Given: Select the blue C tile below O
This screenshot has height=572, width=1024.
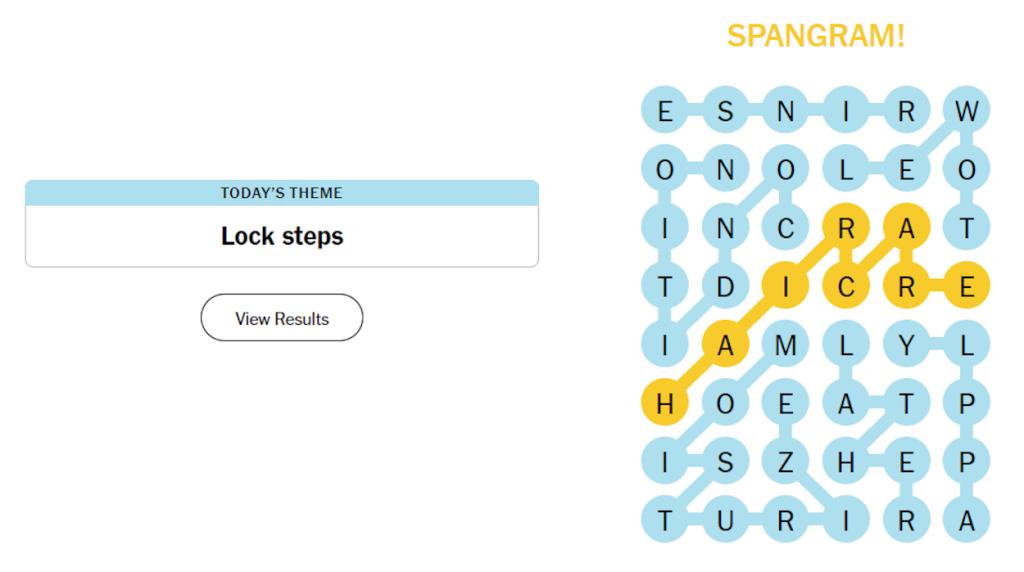Looking at the screenshot, I should 786,228.
